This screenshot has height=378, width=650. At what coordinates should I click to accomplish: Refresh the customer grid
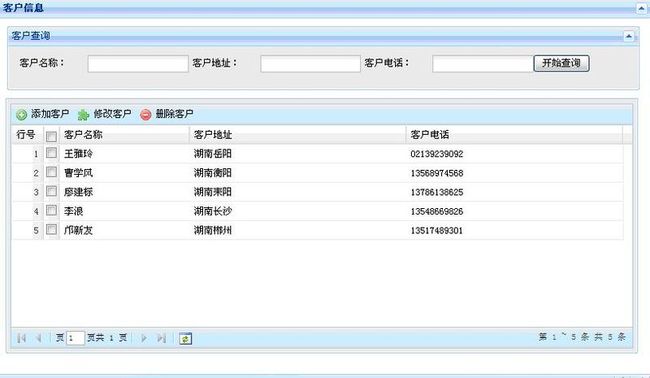click(x=185, y=339)
